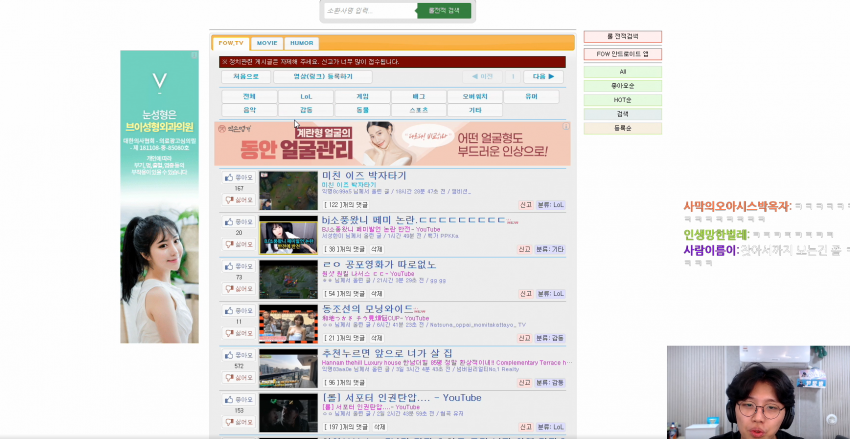Image resolution: width=850 pixels, height=439 pixels.
Task: Like the 공포영화가 따로없노 post
Action: (x=239, y=266)
